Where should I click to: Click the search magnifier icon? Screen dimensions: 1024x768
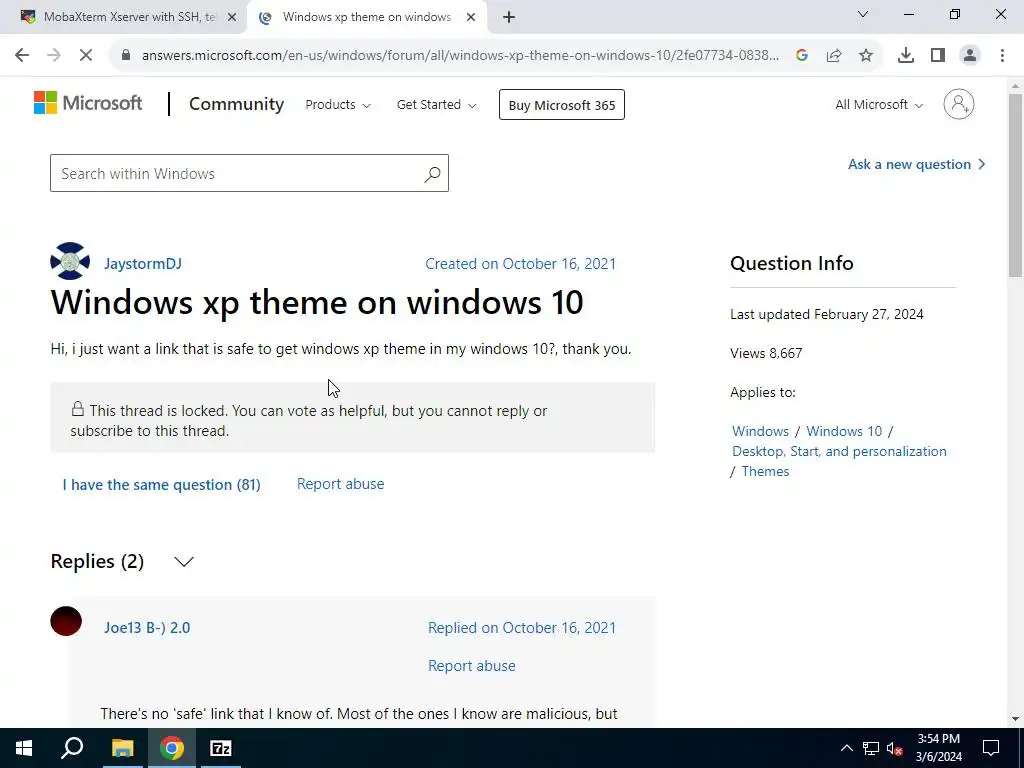432,174
